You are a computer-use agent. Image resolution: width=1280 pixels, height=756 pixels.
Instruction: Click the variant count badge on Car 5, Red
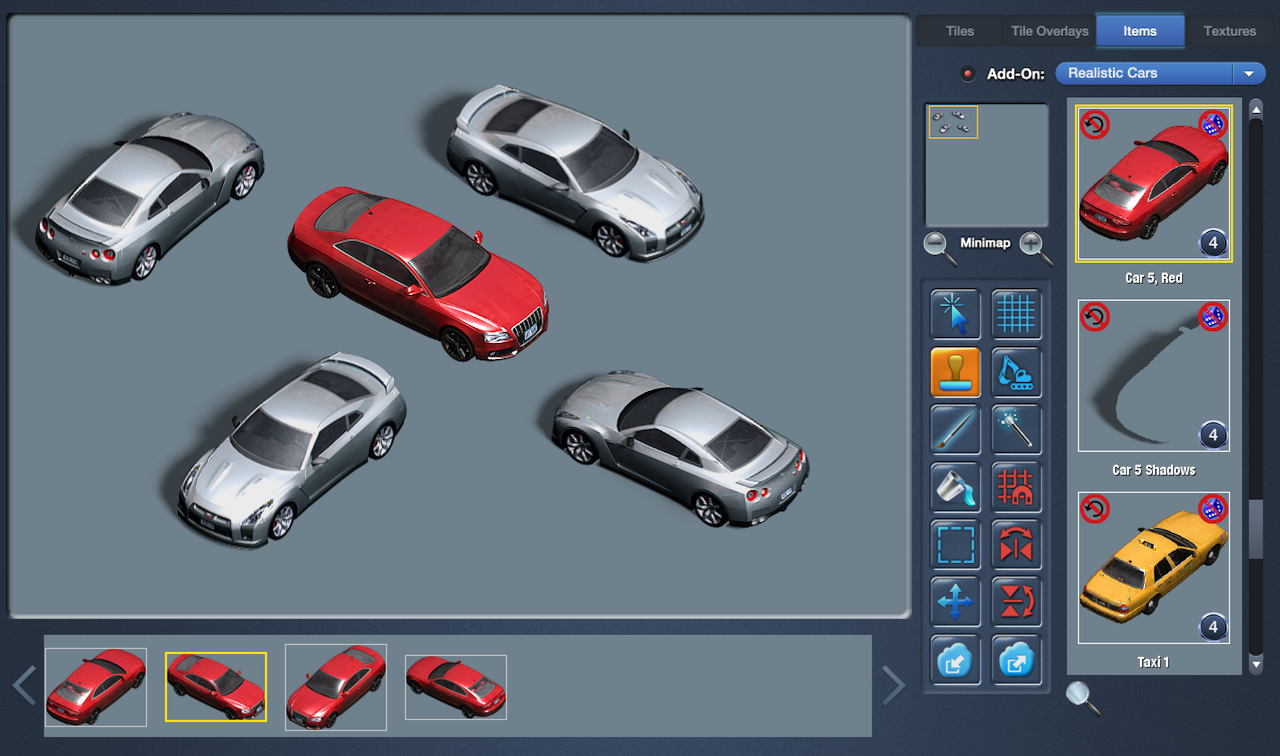pyautogui.click(x=1213, y=243)
